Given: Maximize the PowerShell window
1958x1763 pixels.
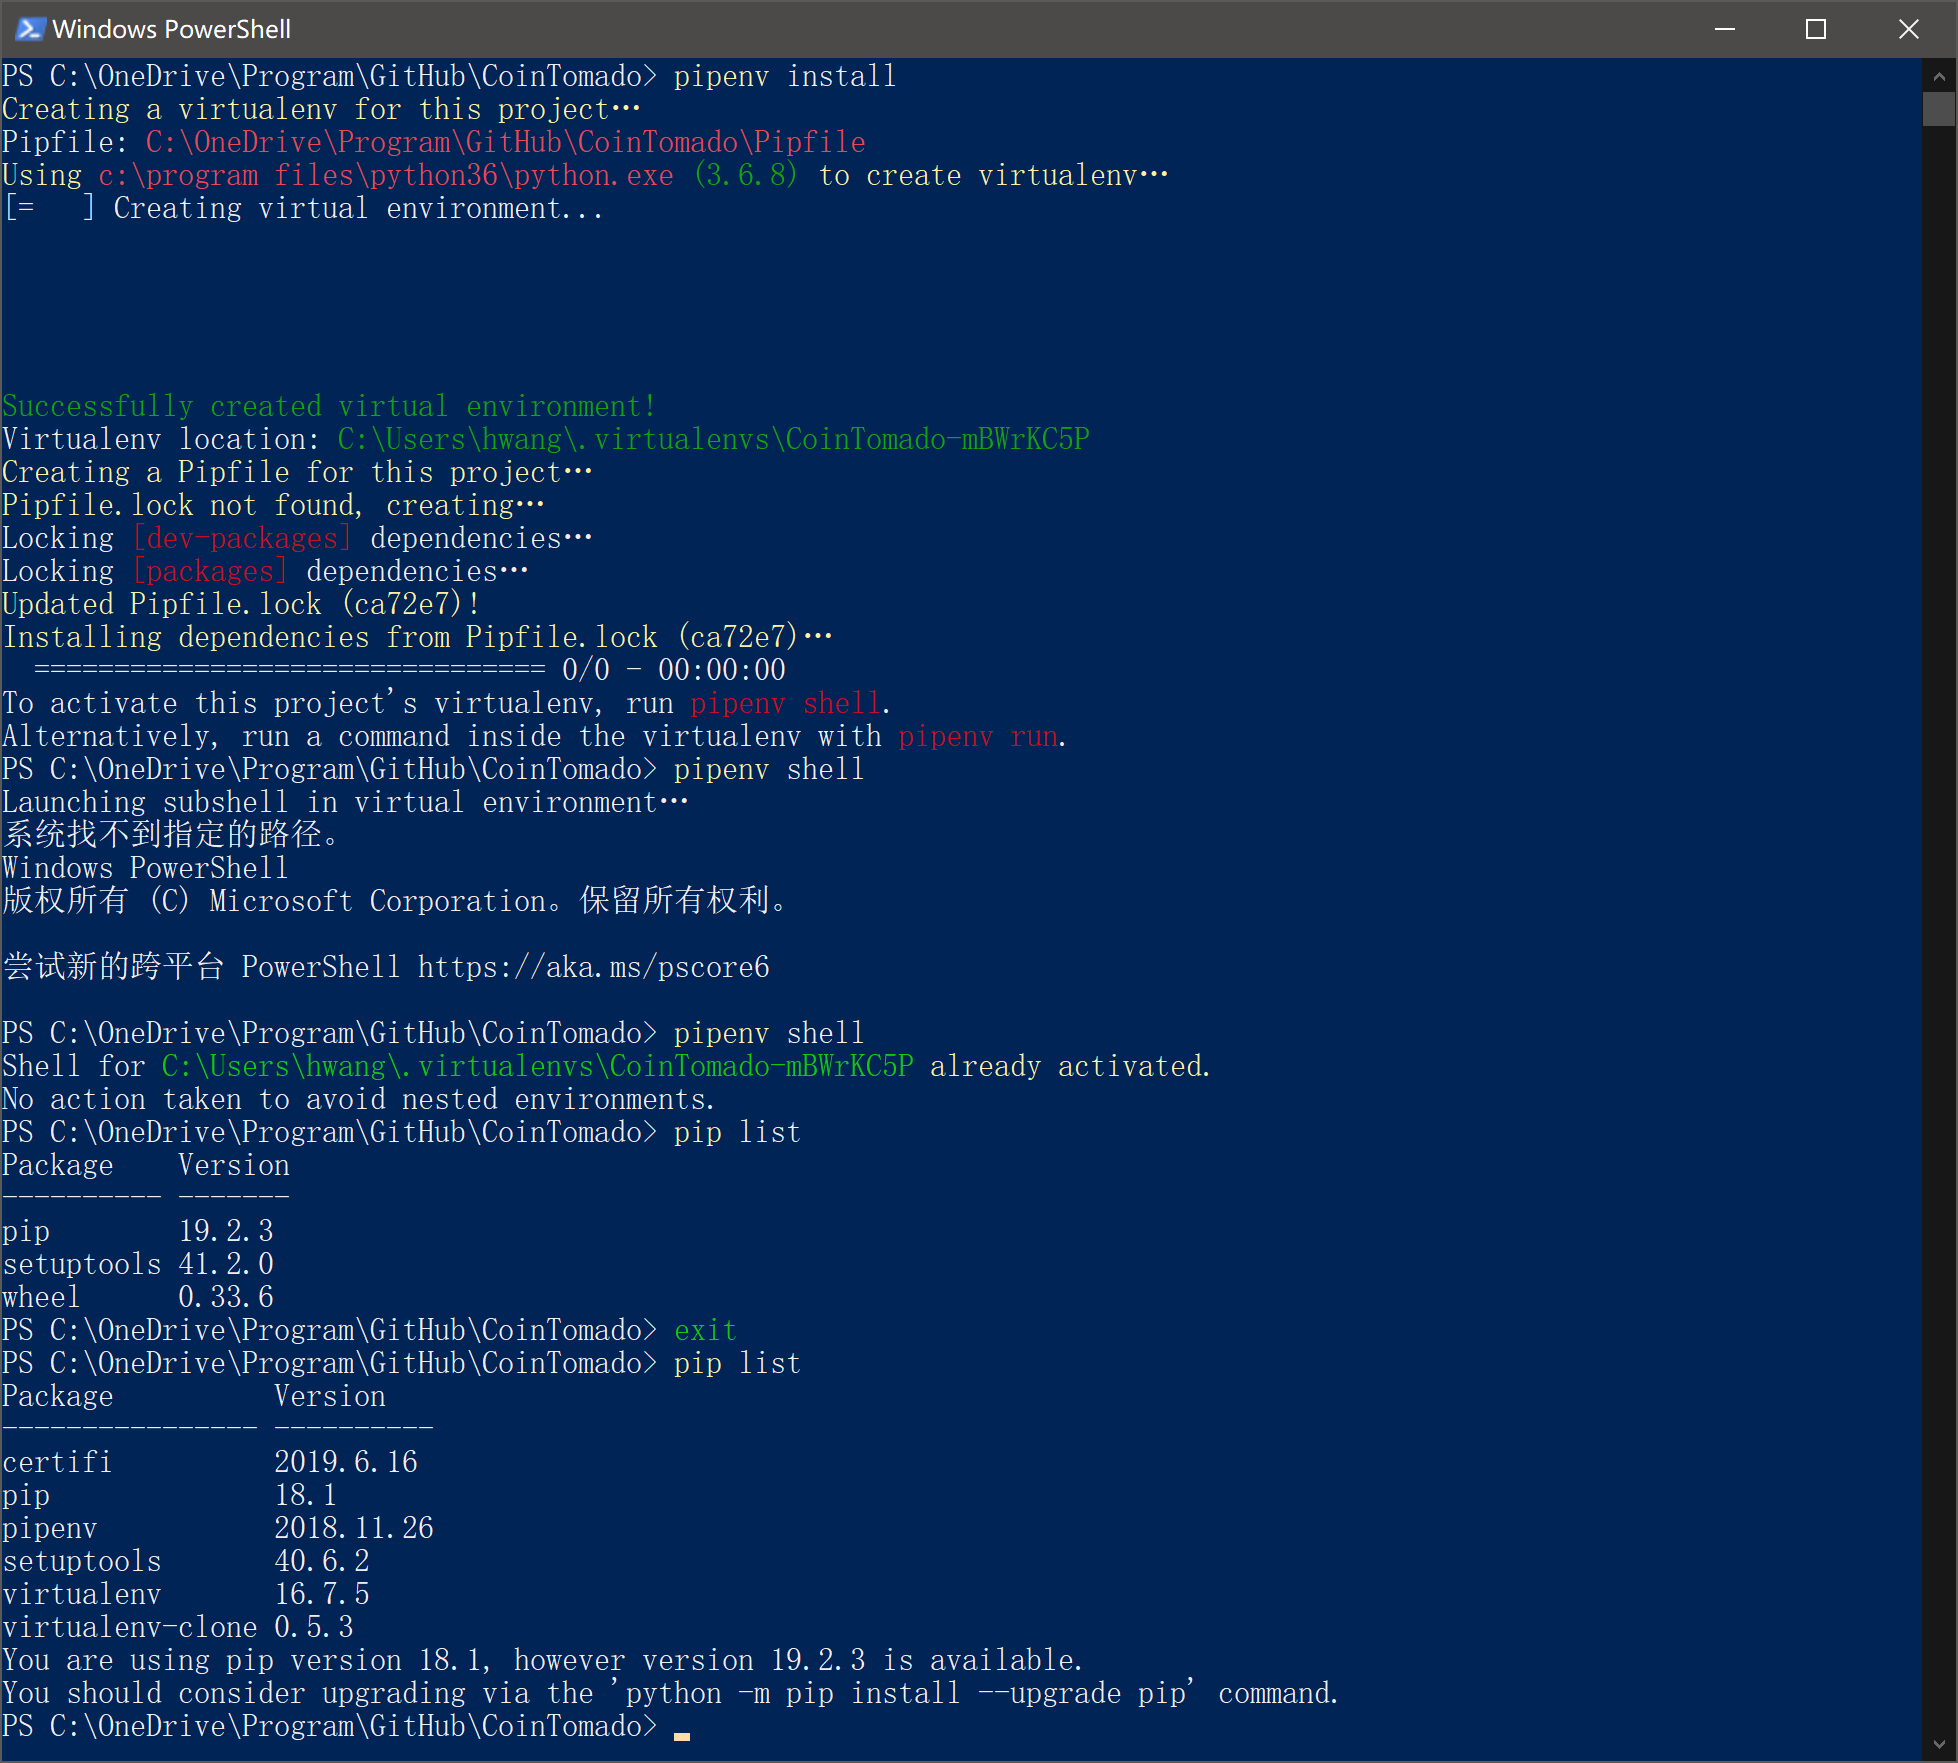Looking at the screenshot, I should 1816,29.
